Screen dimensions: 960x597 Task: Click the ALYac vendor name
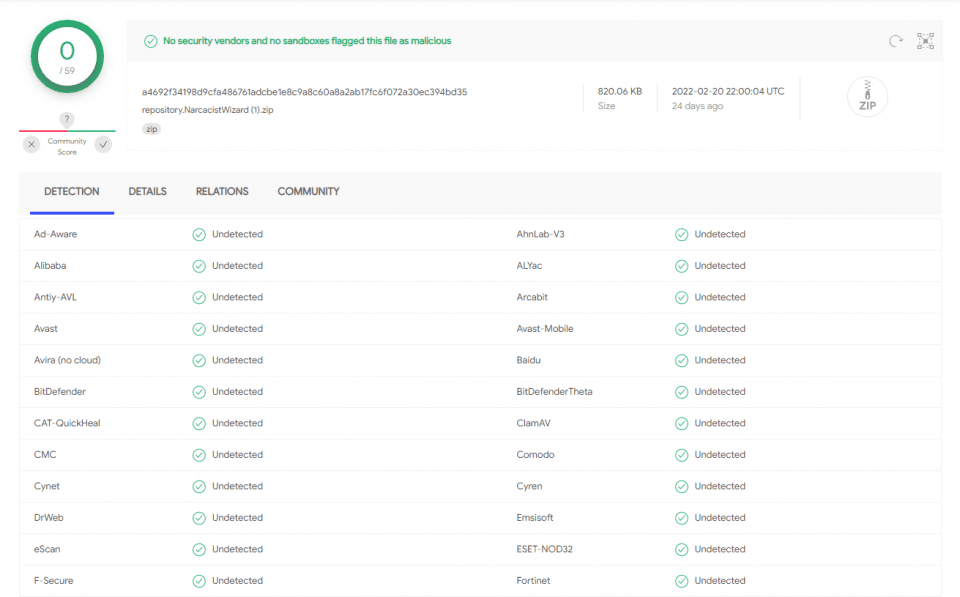pos(530,266)
